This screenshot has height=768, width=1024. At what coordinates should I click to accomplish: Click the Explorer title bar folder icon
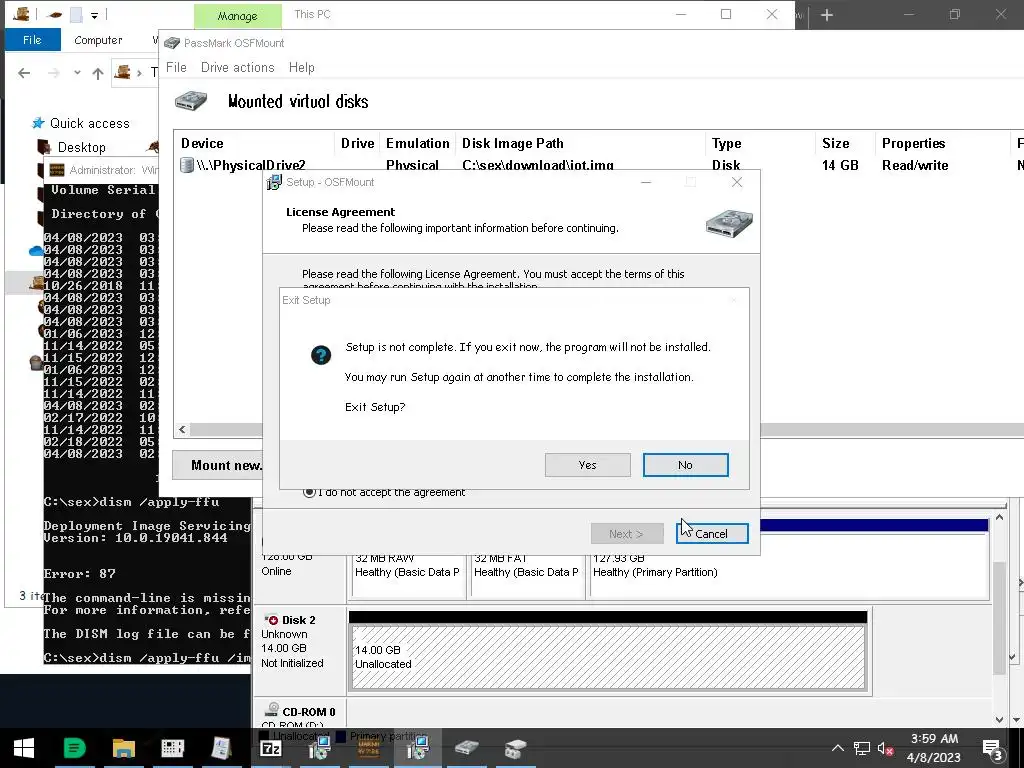(x=21, y=14)
